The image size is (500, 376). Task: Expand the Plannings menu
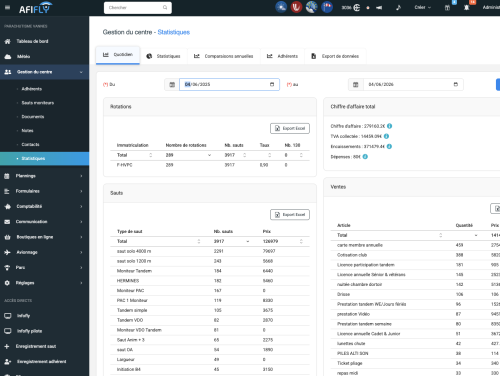[x=44, y=176]
